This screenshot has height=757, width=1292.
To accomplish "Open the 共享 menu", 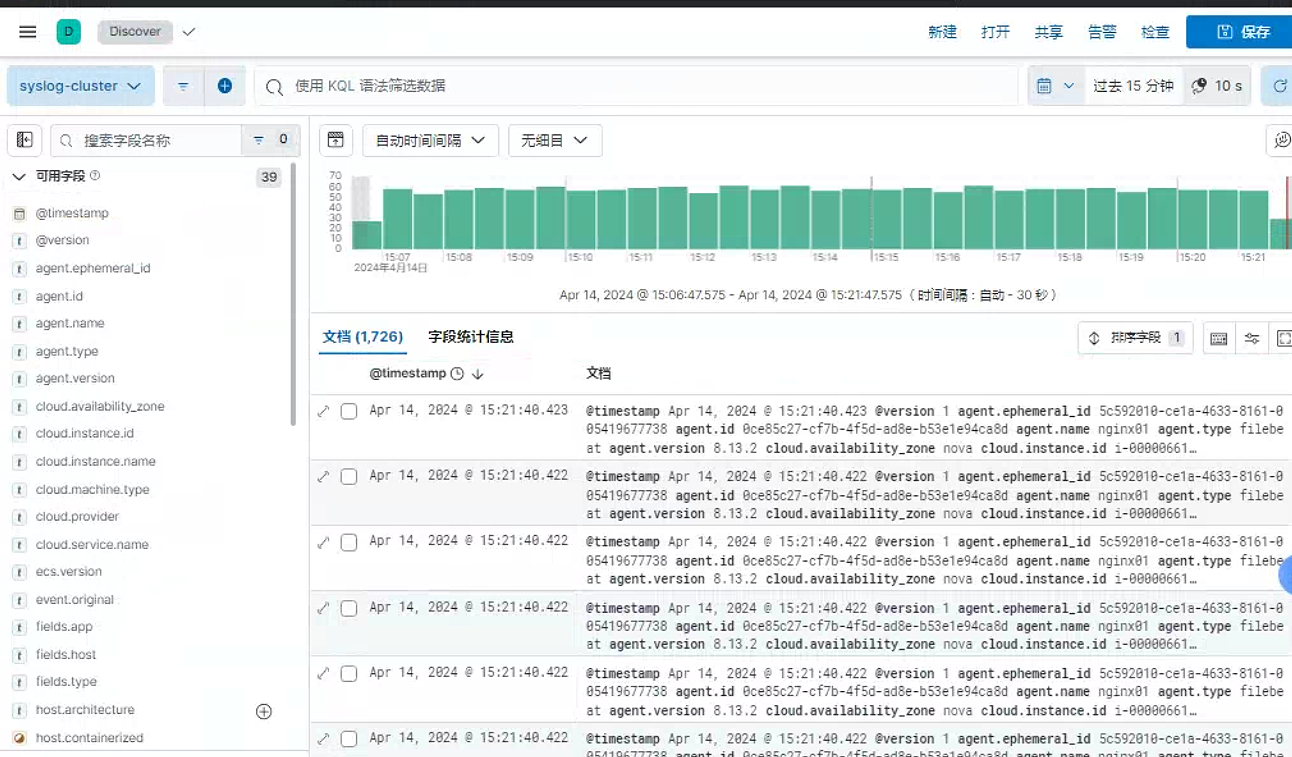I will (1049, 32).
